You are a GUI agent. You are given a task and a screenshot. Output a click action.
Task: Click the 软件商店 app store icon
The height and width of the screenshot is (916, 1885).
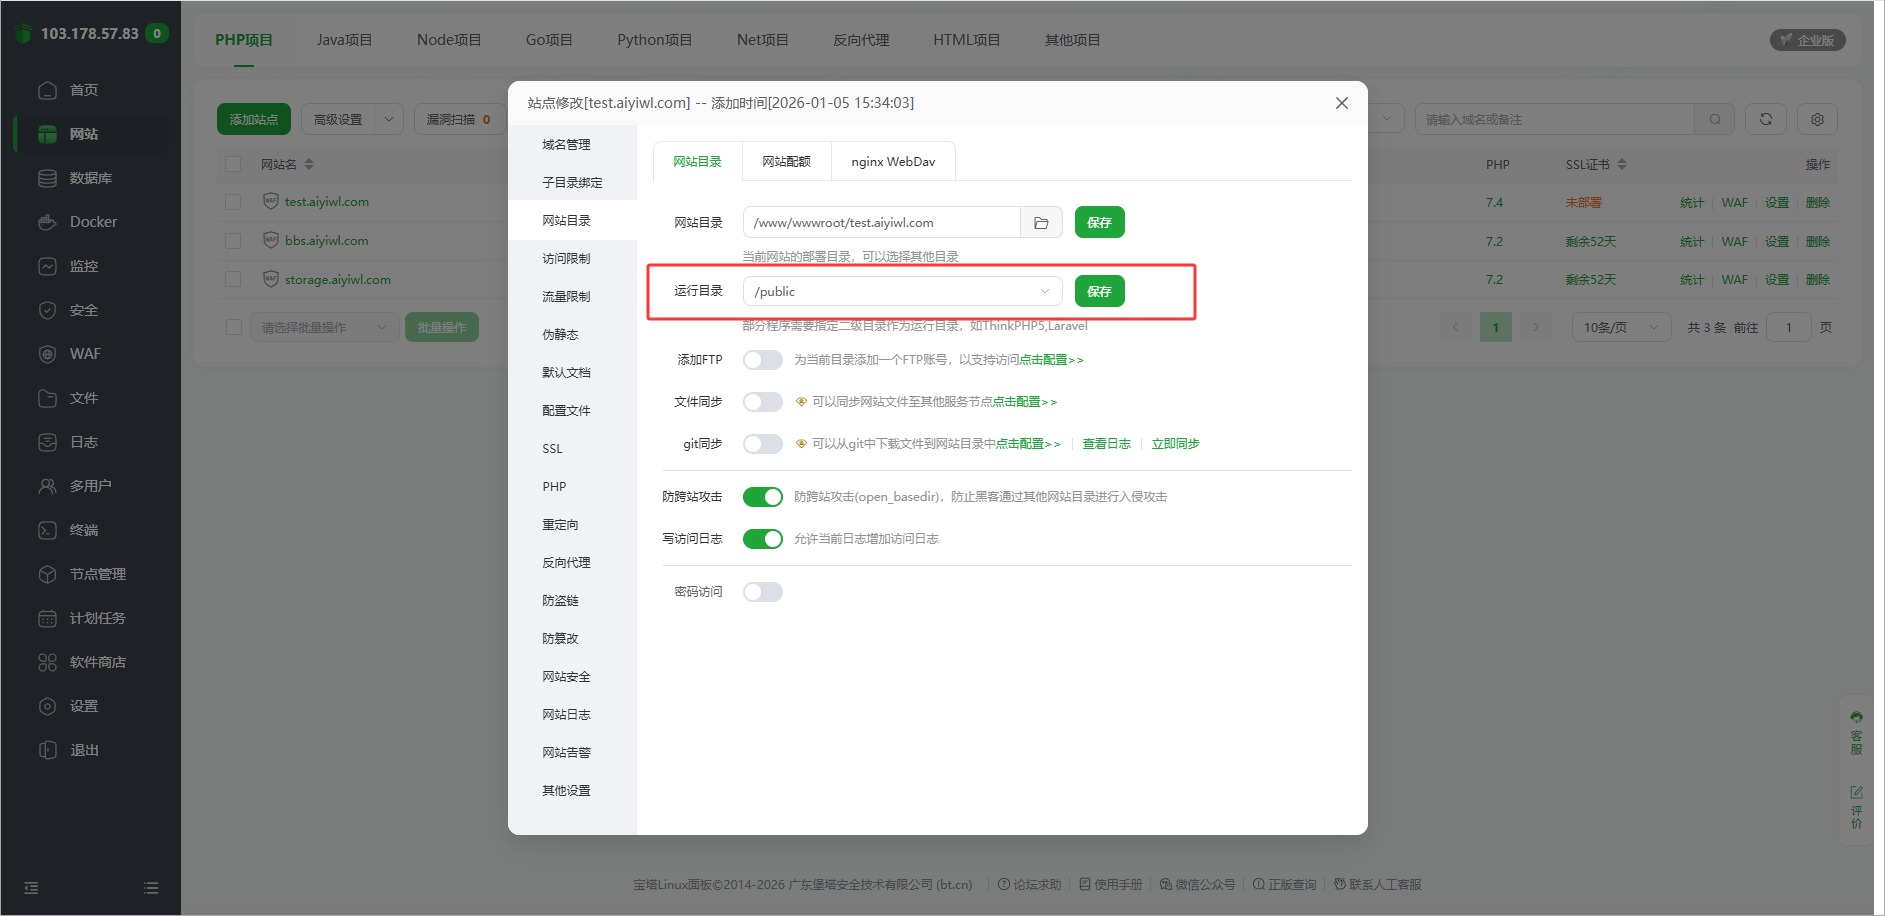click(47, 662)
